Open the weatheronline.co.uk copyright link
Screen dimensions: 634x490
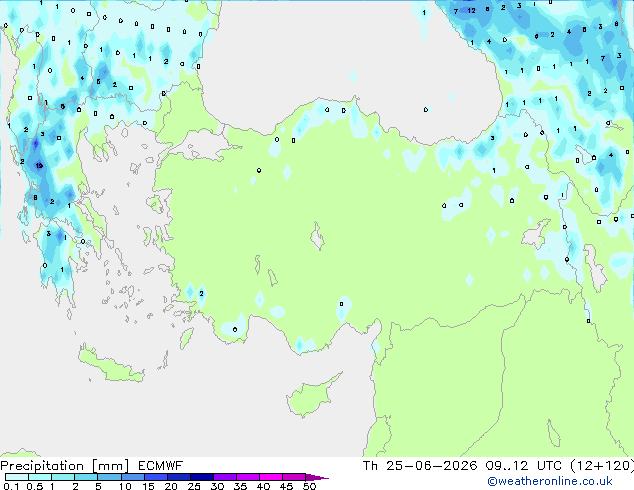[x=550, y=481]
